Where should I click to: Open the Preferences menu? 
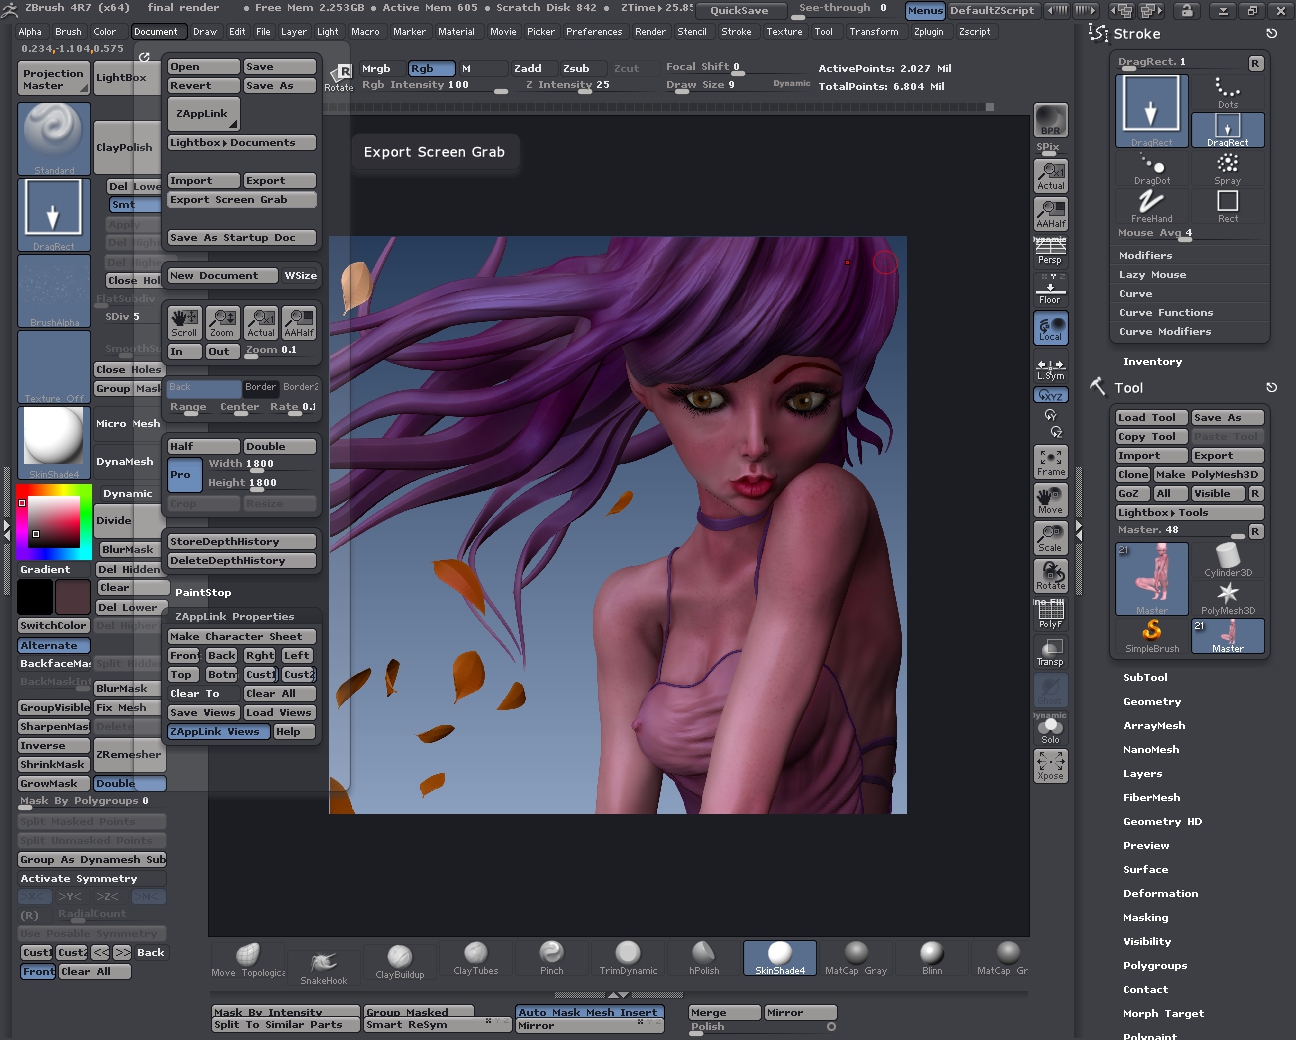[x=594, y=32]
